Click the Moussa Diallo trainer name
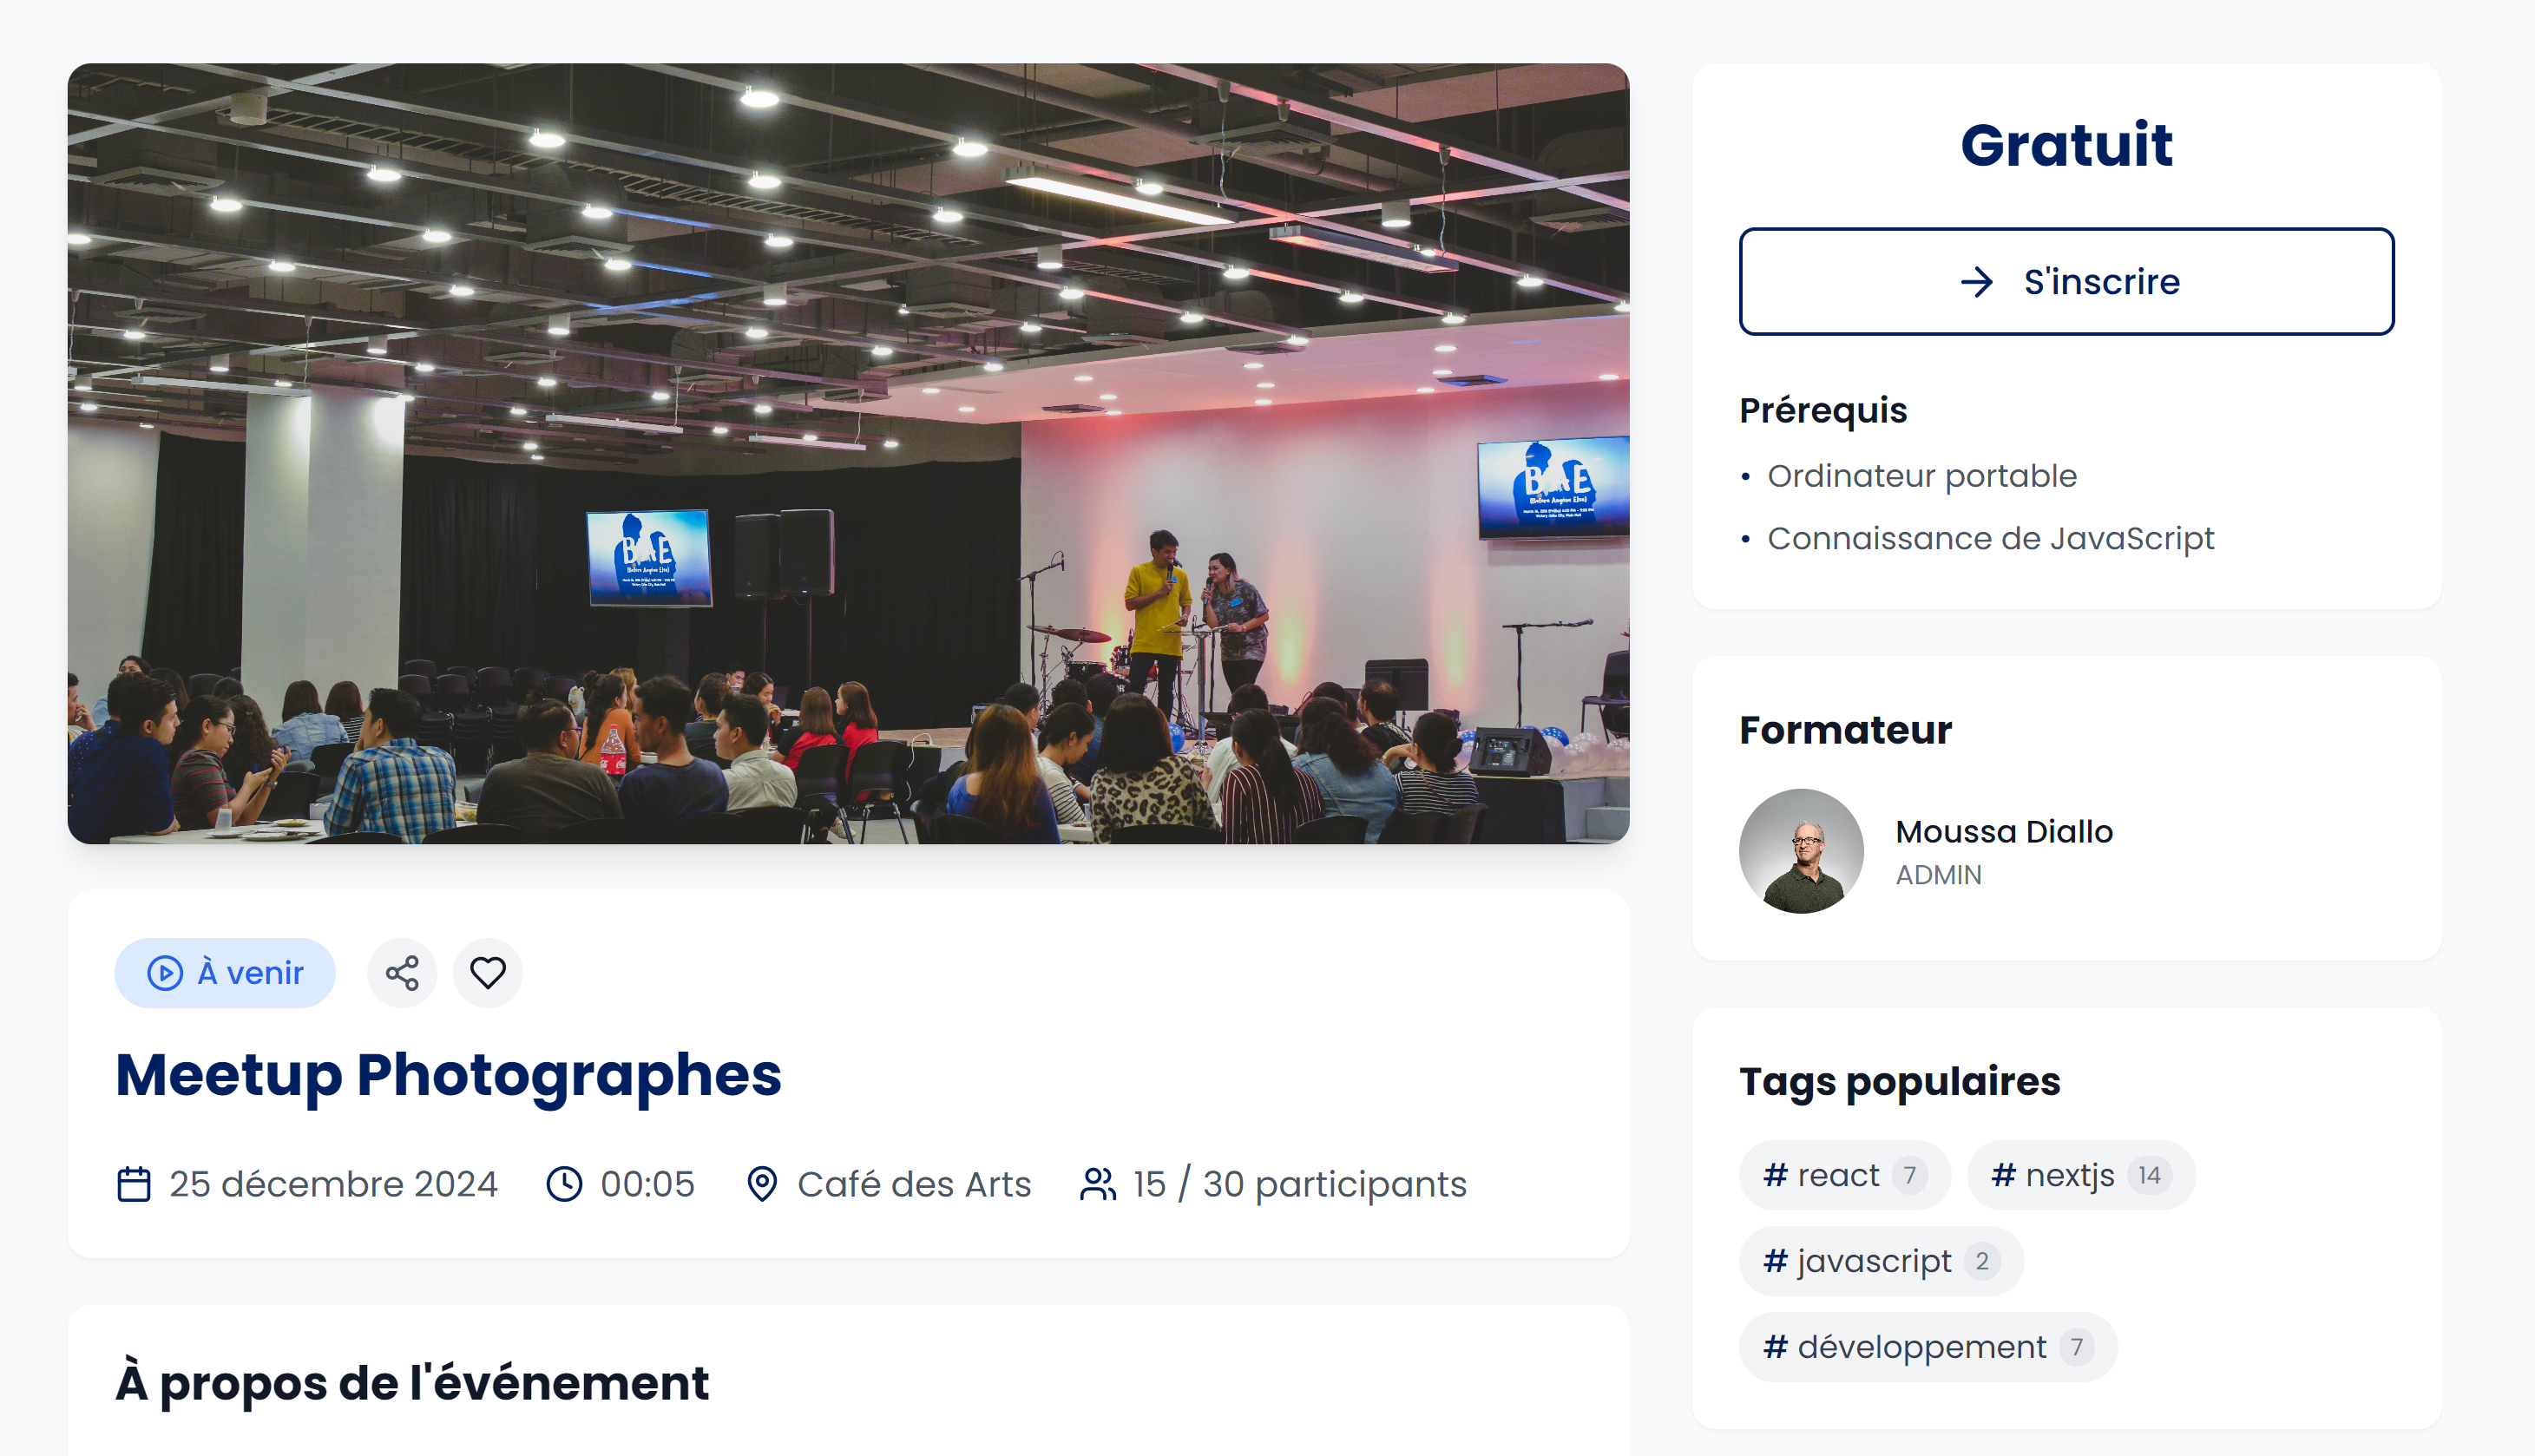The width and height of the screenshot is (2535, 1456). click(2004, 832)
